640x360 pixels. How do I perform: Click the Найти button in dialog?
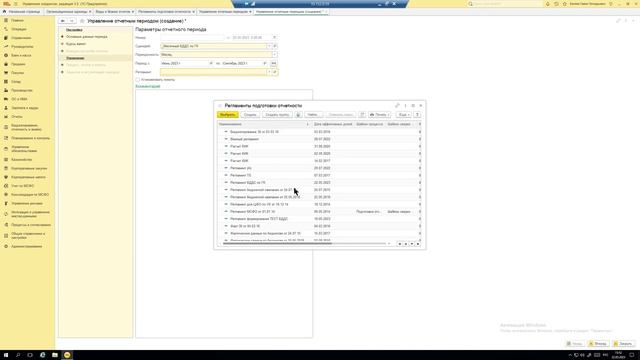pyautogui.click(x=313, y=115)
